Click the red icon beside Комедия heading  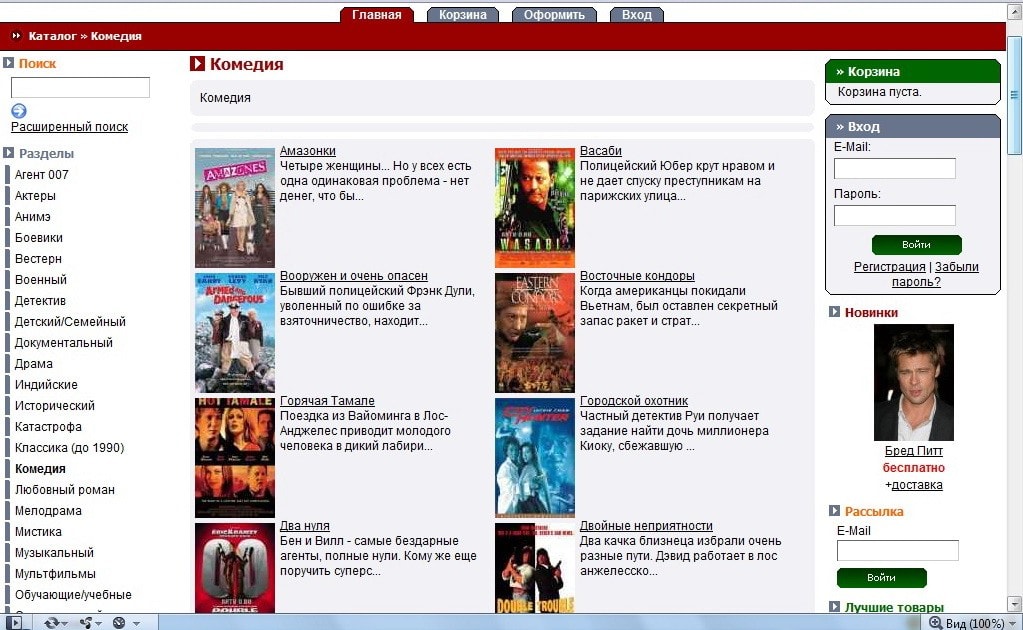(x=197, y=63)
